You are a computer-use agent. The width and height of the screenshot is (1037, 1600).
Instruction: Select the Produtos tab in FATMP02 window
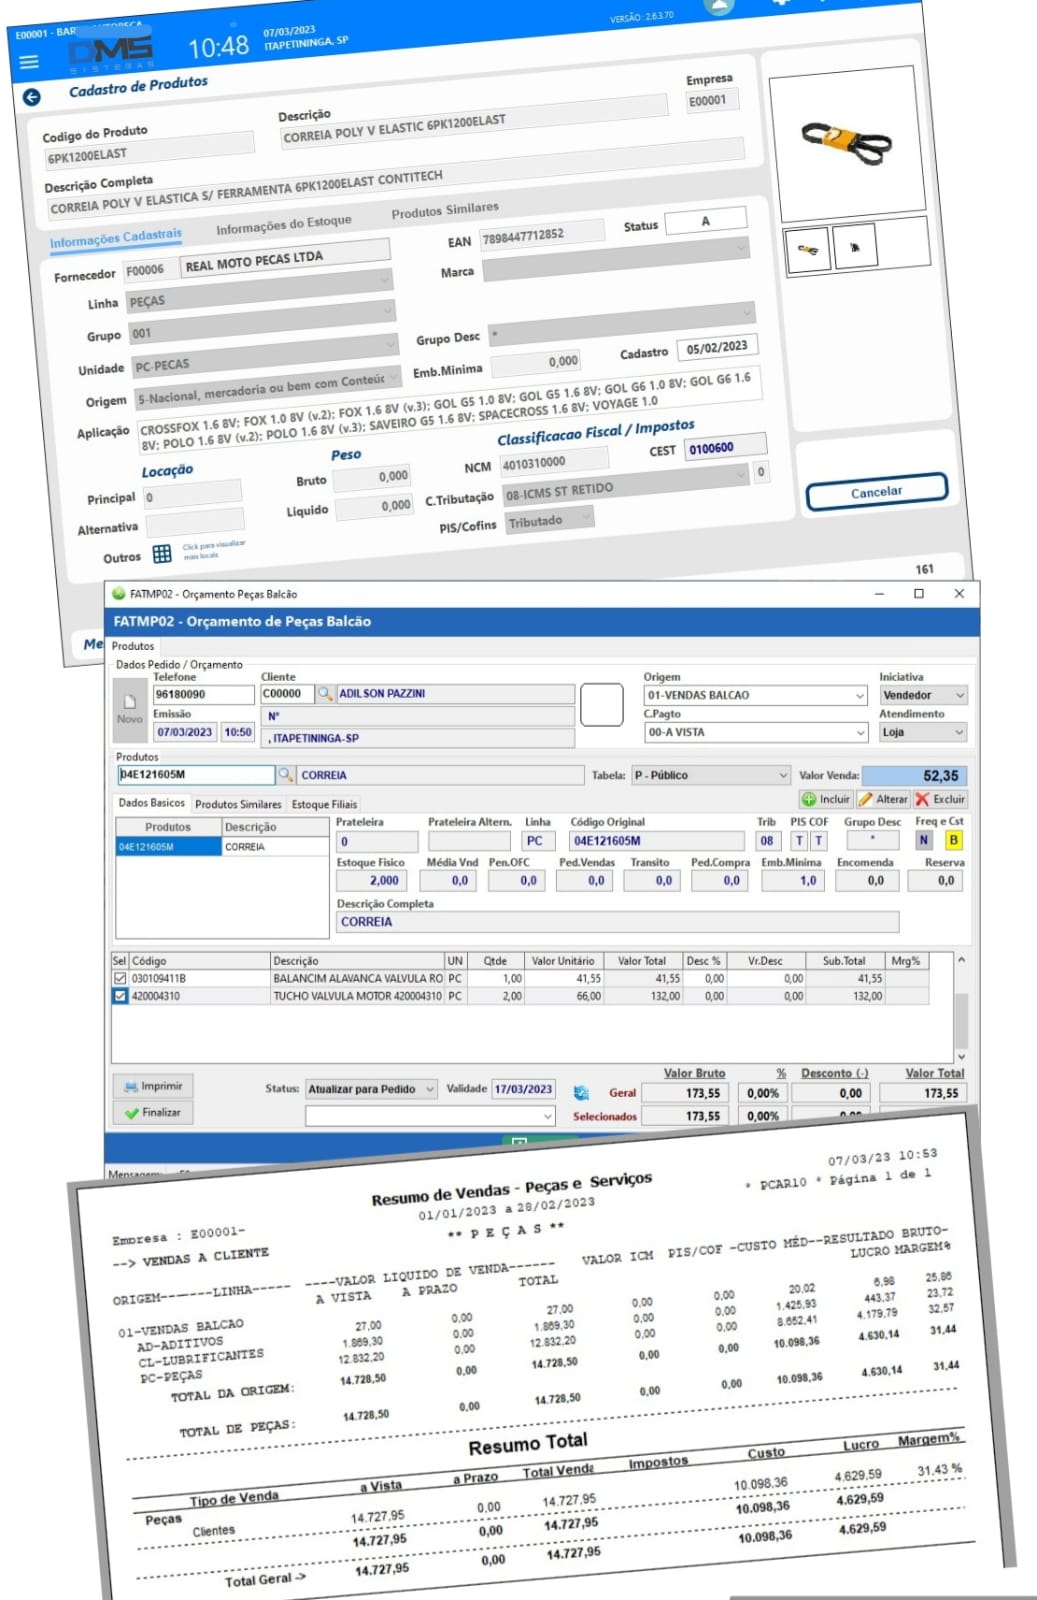pos(133,646)
